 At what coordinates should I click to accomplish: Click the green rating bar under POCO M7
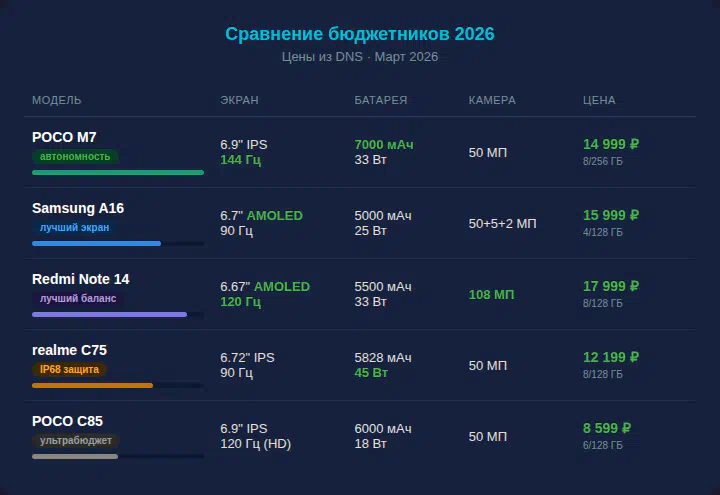pos(118,173)
